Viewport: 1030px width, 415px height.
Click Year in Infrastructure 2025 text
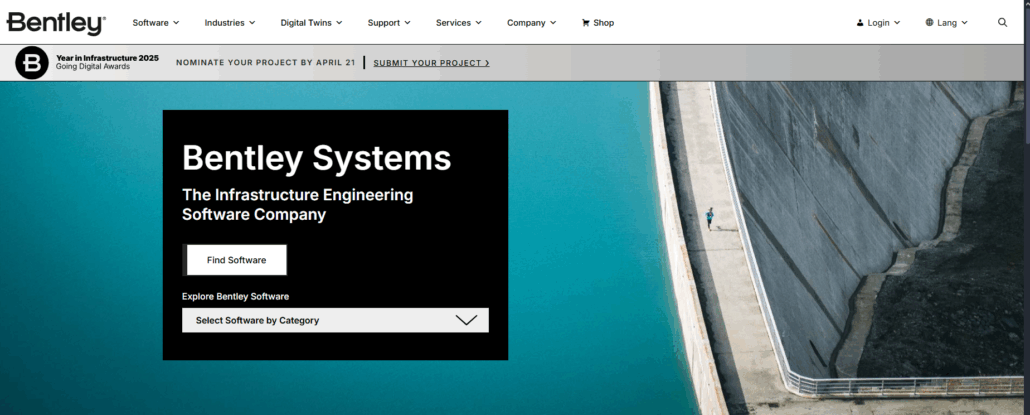tap(107, 58)
